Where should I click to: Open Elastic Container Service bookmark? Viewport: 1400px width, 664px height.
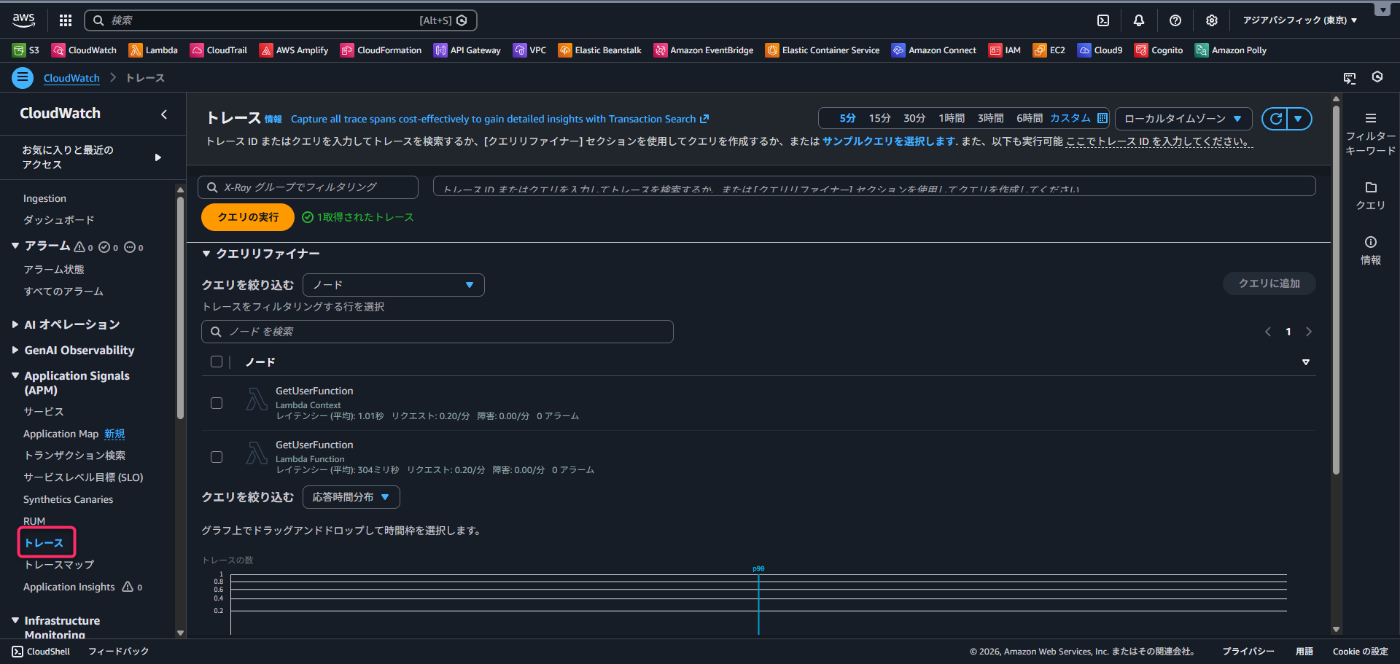click(x=822, y=50)
